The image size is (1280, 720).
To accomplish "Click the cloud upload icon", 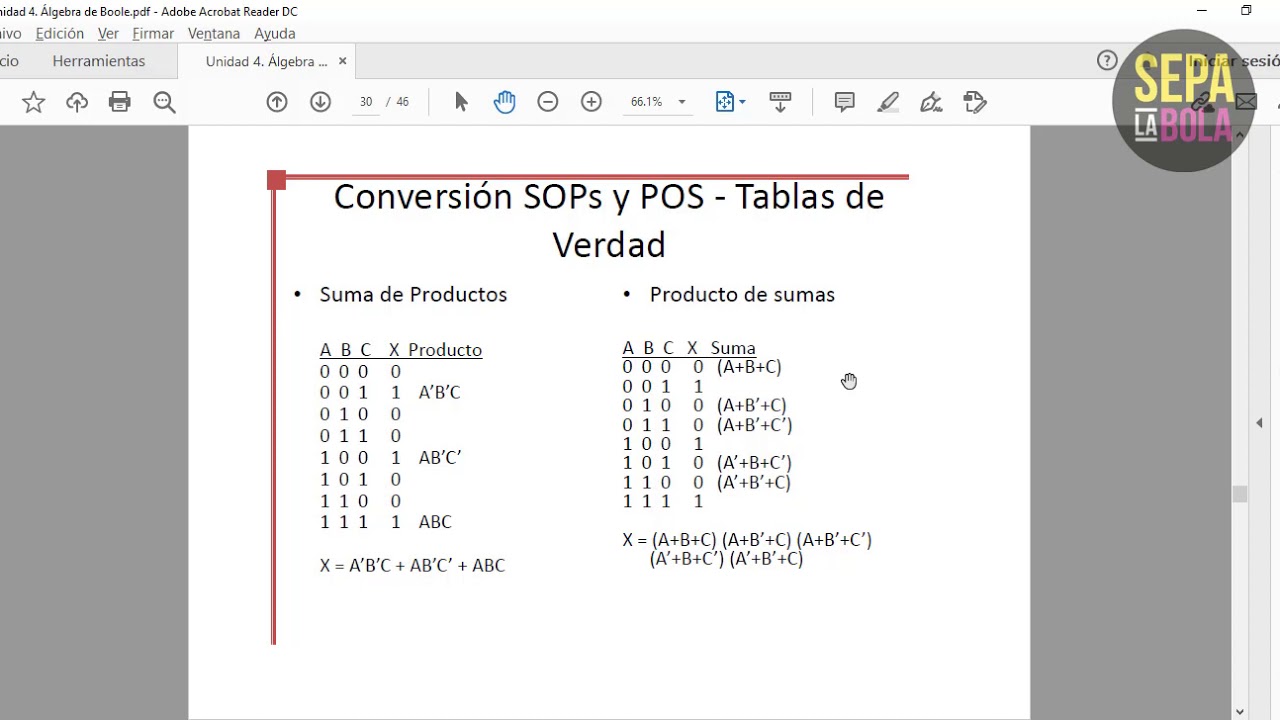I will click(77, 102).
